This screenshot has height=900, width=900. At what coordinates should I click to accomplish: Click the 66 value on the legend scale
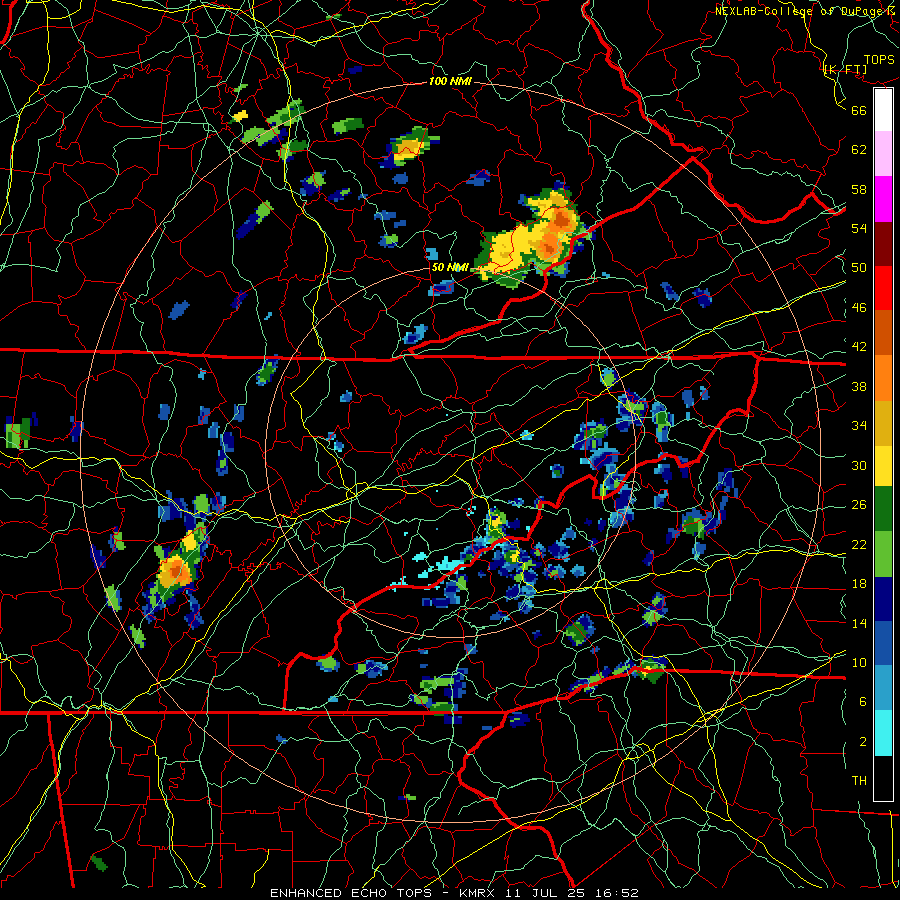pos(859,110)
